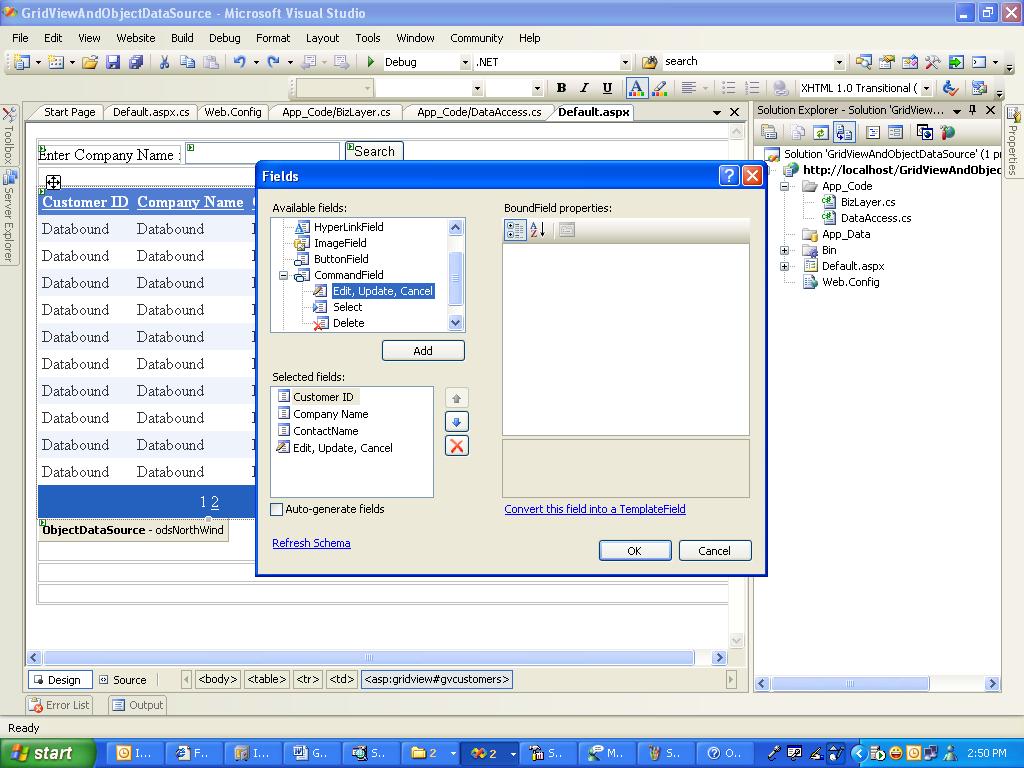Click Cancel in the Fields dialog

coord(714,551)
